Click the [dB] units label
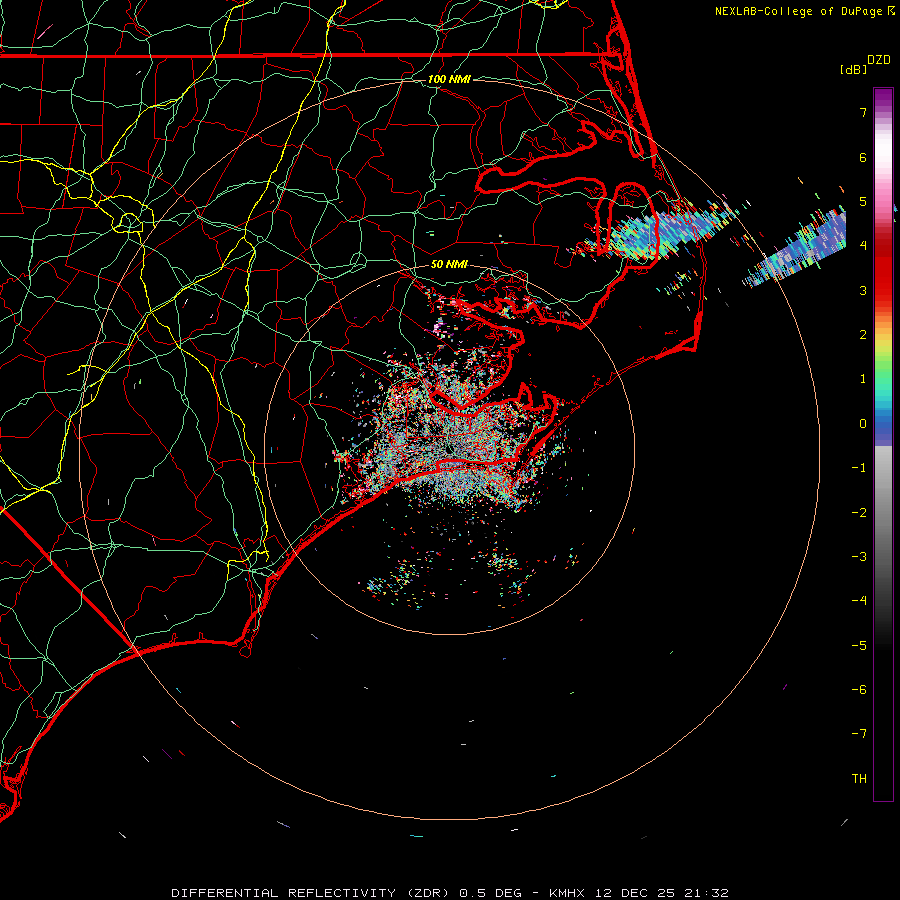The image size is (900, 900). [x=853, y=69]
